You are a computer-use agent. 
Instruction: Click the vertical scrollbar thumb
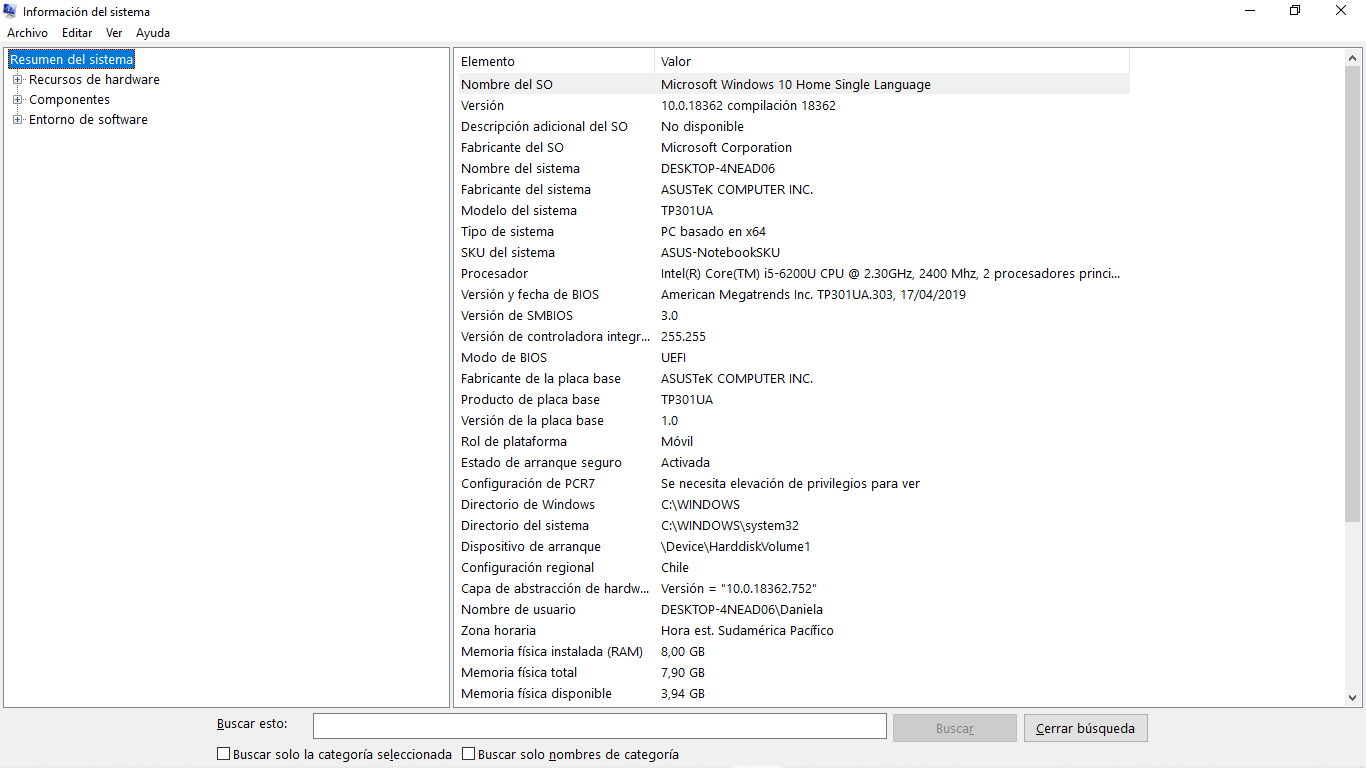click(1353, 295)
